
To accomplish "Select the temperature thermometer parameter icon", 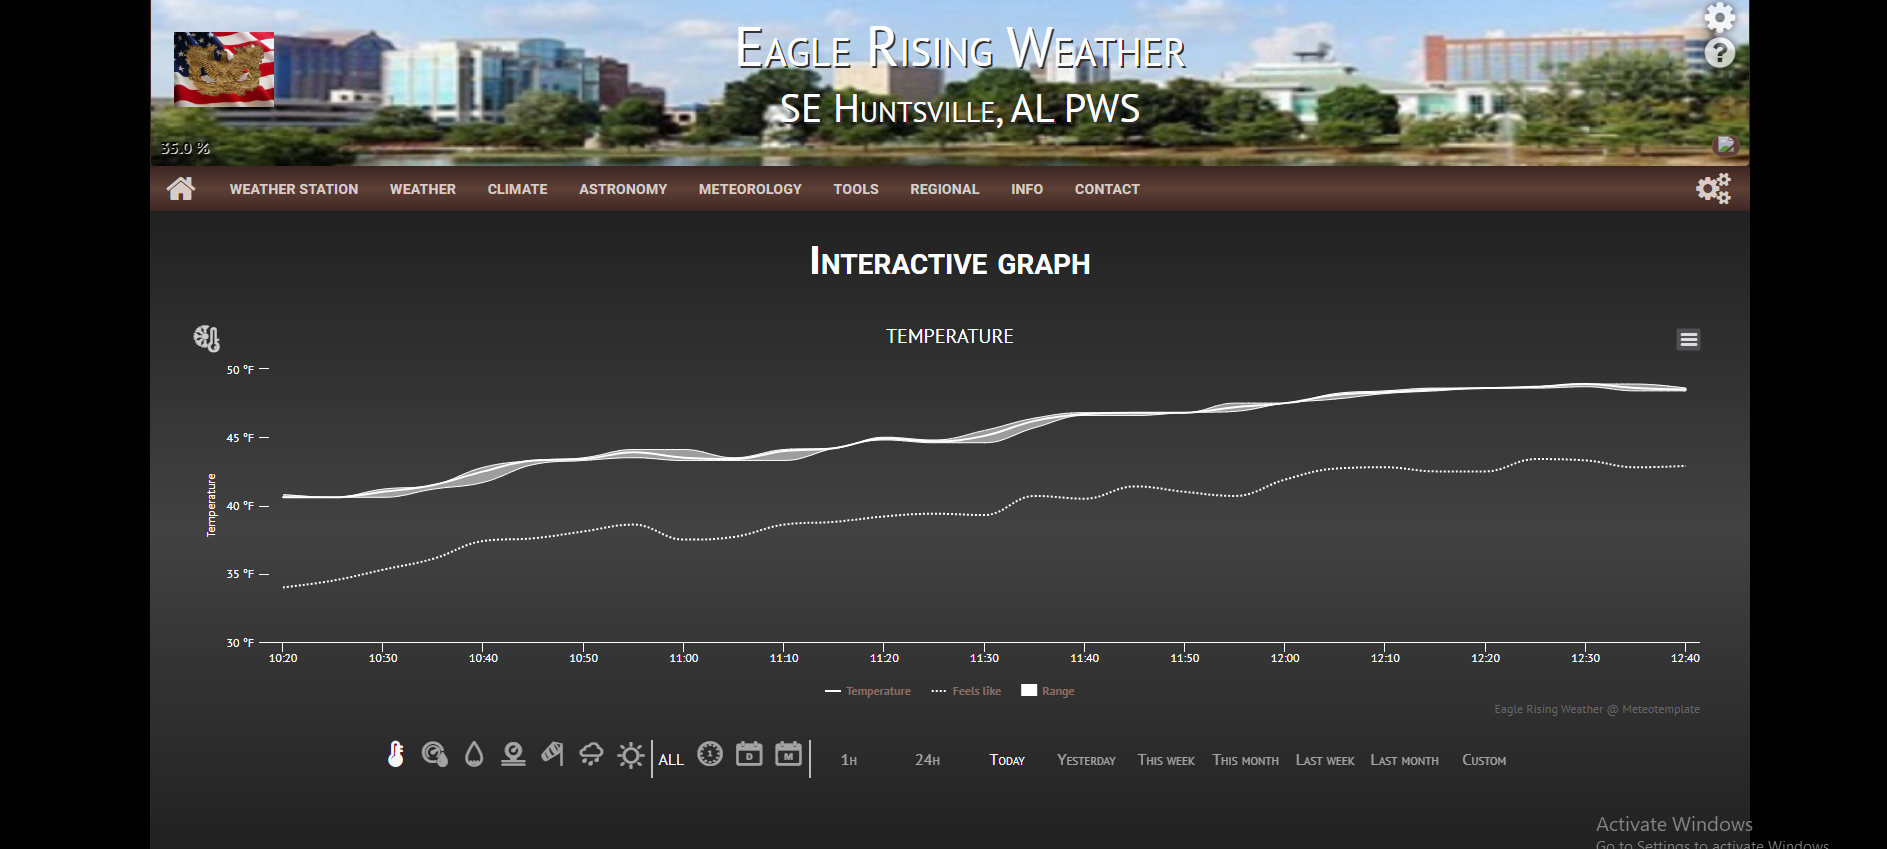I will (x=396, y=754).
